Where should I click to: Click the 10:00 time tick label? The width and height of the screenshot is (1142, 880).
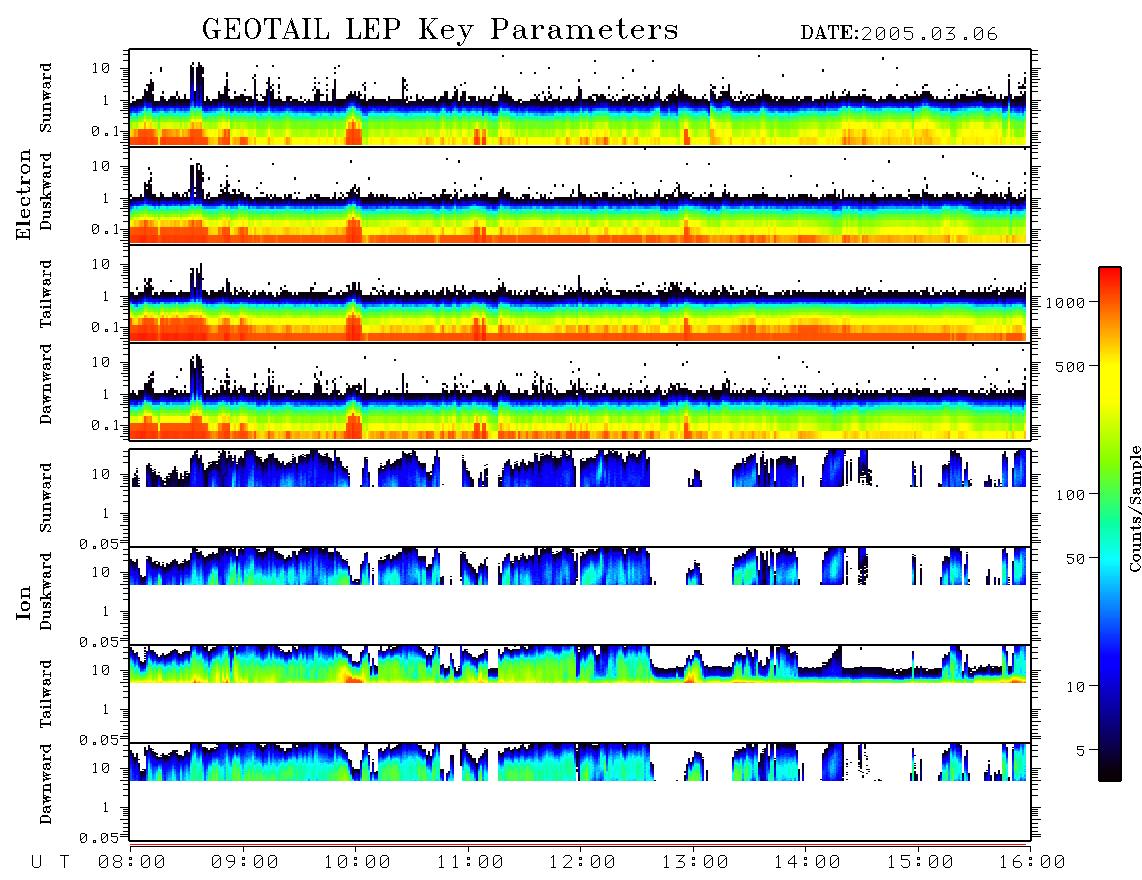point(357,862)
